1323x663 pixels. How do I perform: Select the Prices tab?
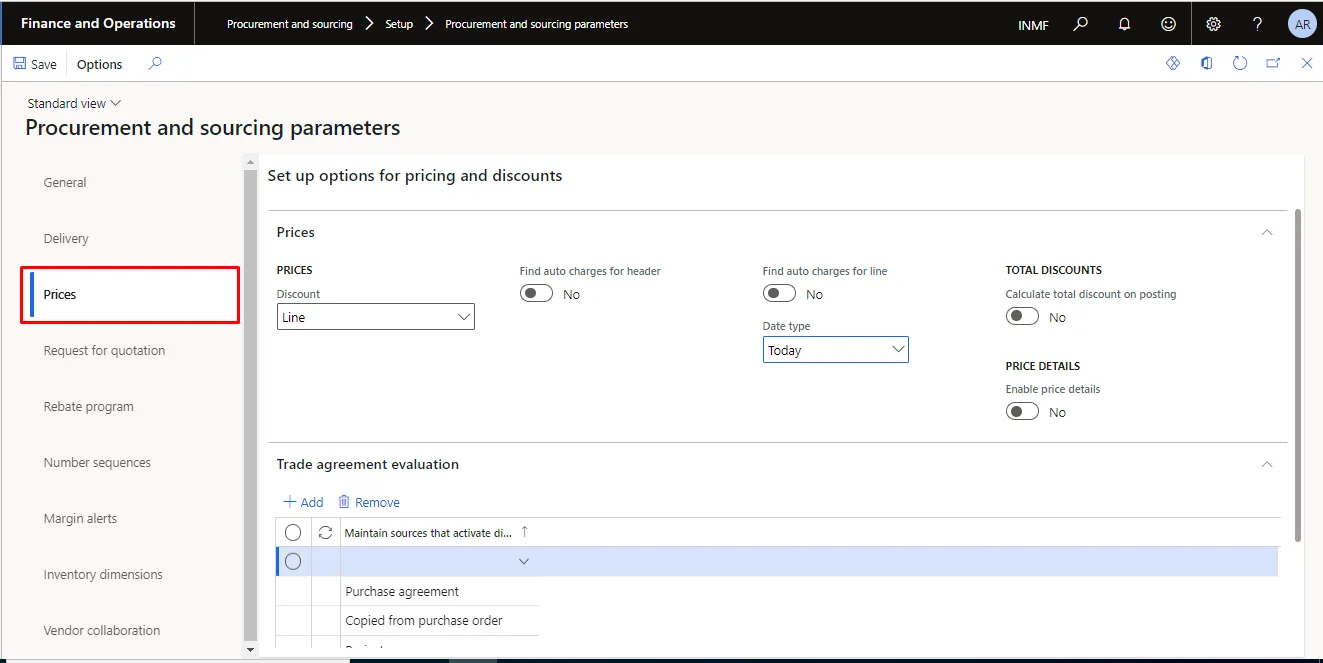coord(131,295)
